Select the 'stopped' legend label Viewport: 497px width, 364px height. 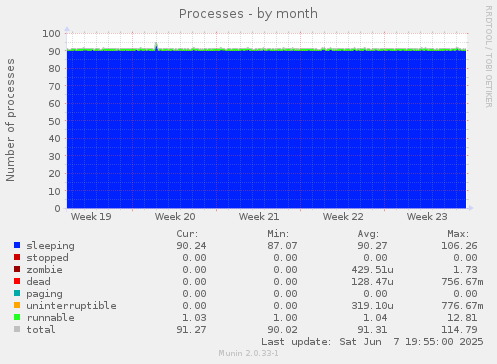pos(47,258)
